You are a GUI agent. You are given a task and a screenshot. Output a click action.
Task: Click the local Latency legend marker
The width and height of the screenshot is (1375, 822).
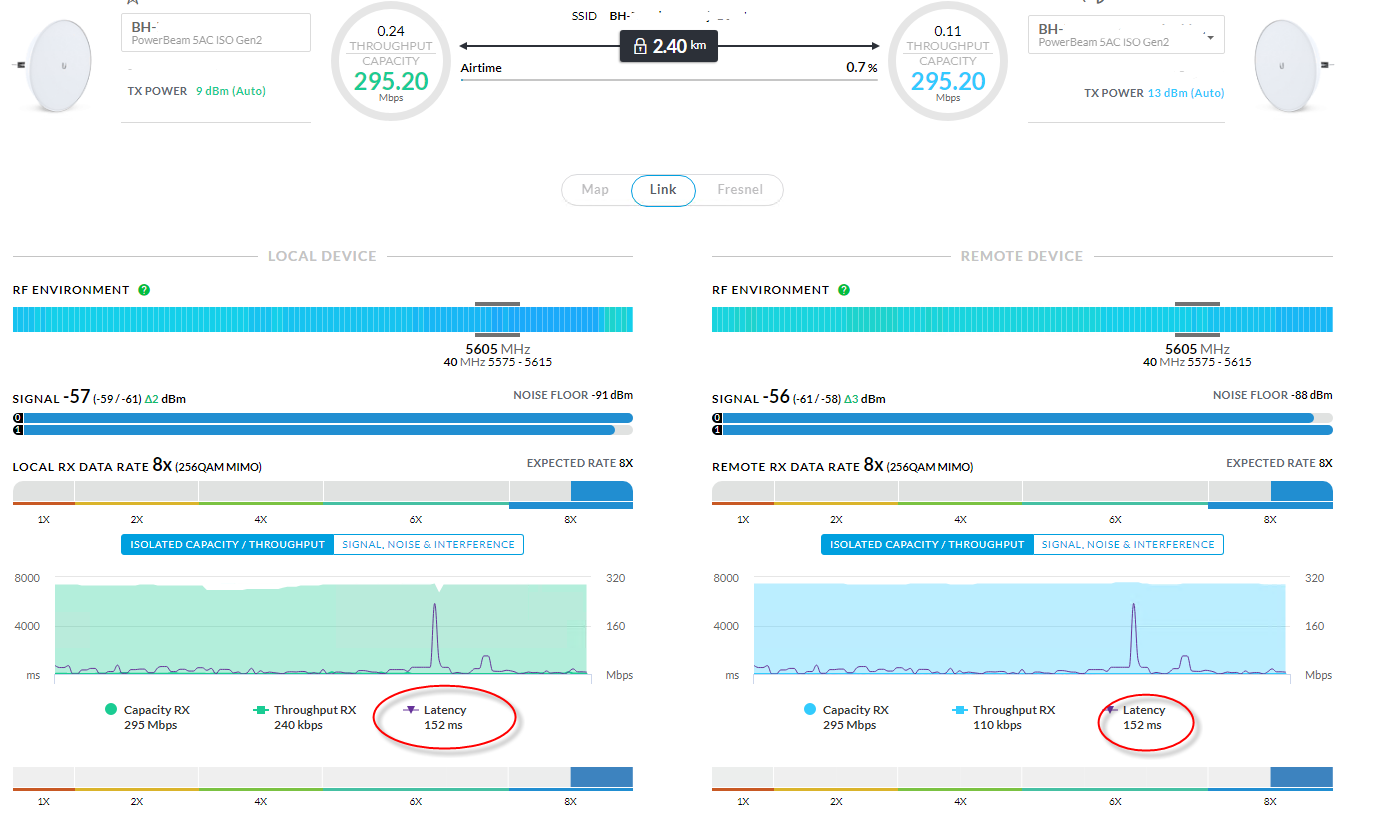[x=411, y=710]
